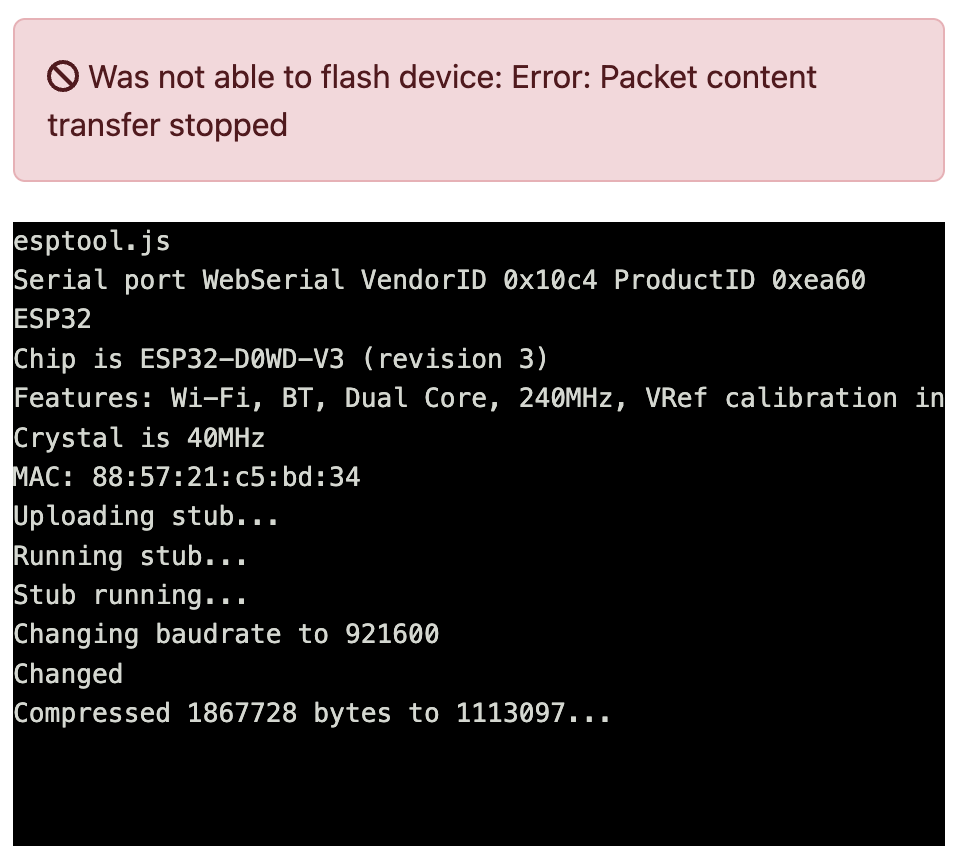Click the "Uploading stub..." log line
The height and width of the screenshot is (846, 956).
point(146,517)
